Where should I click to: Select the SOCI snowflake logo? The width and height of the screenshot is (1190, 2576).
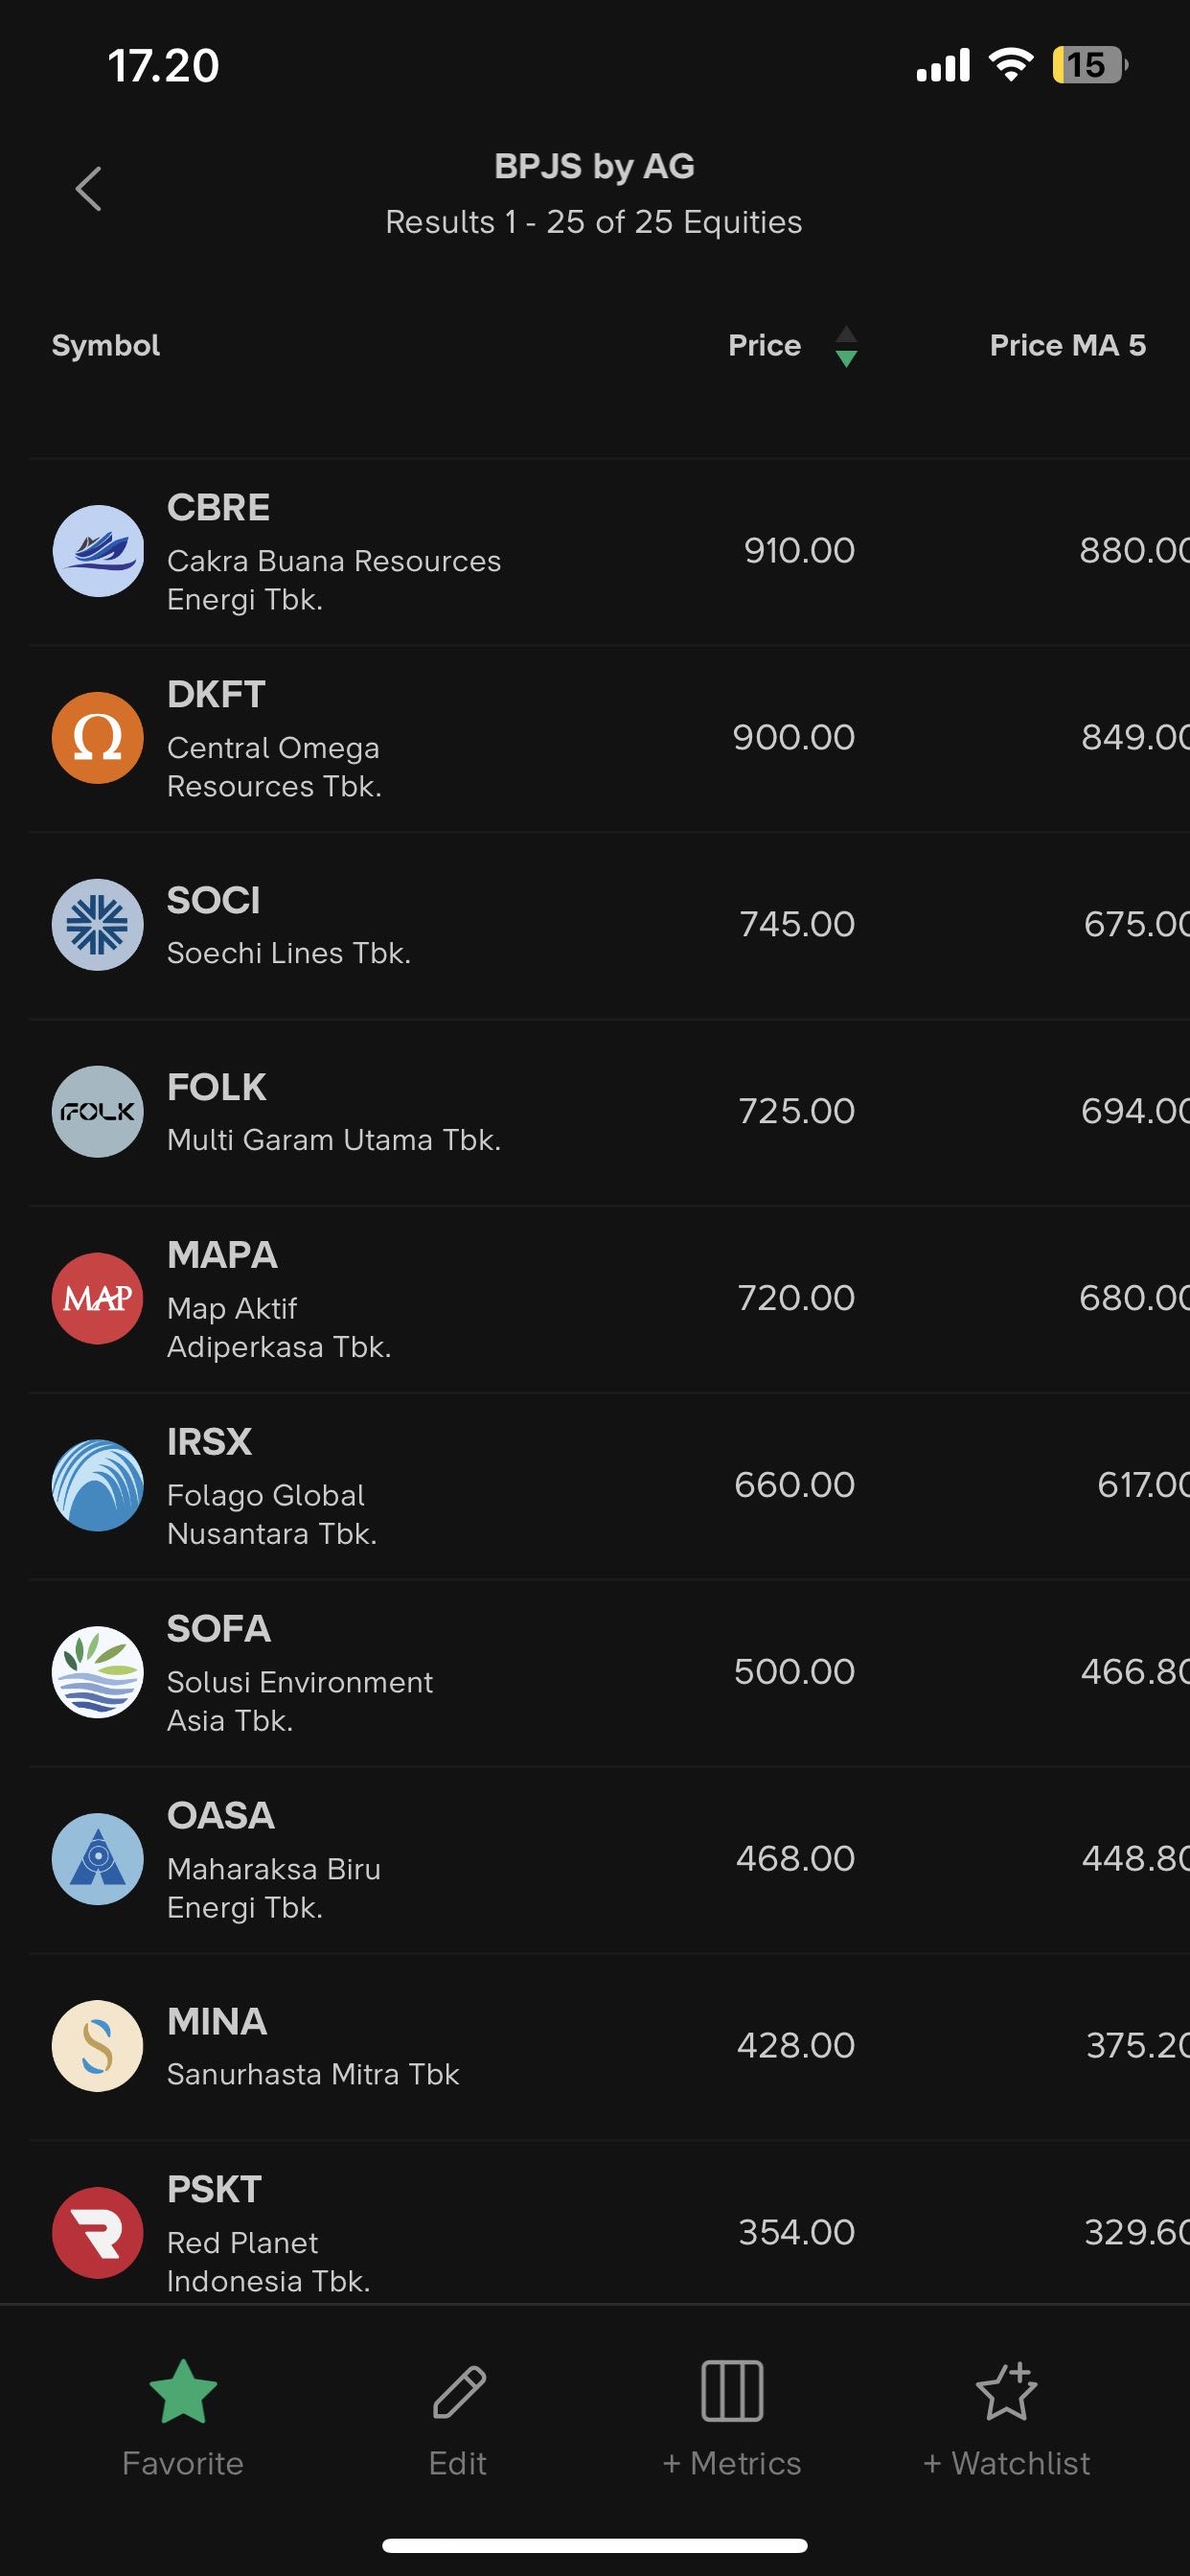coord(98,925)
